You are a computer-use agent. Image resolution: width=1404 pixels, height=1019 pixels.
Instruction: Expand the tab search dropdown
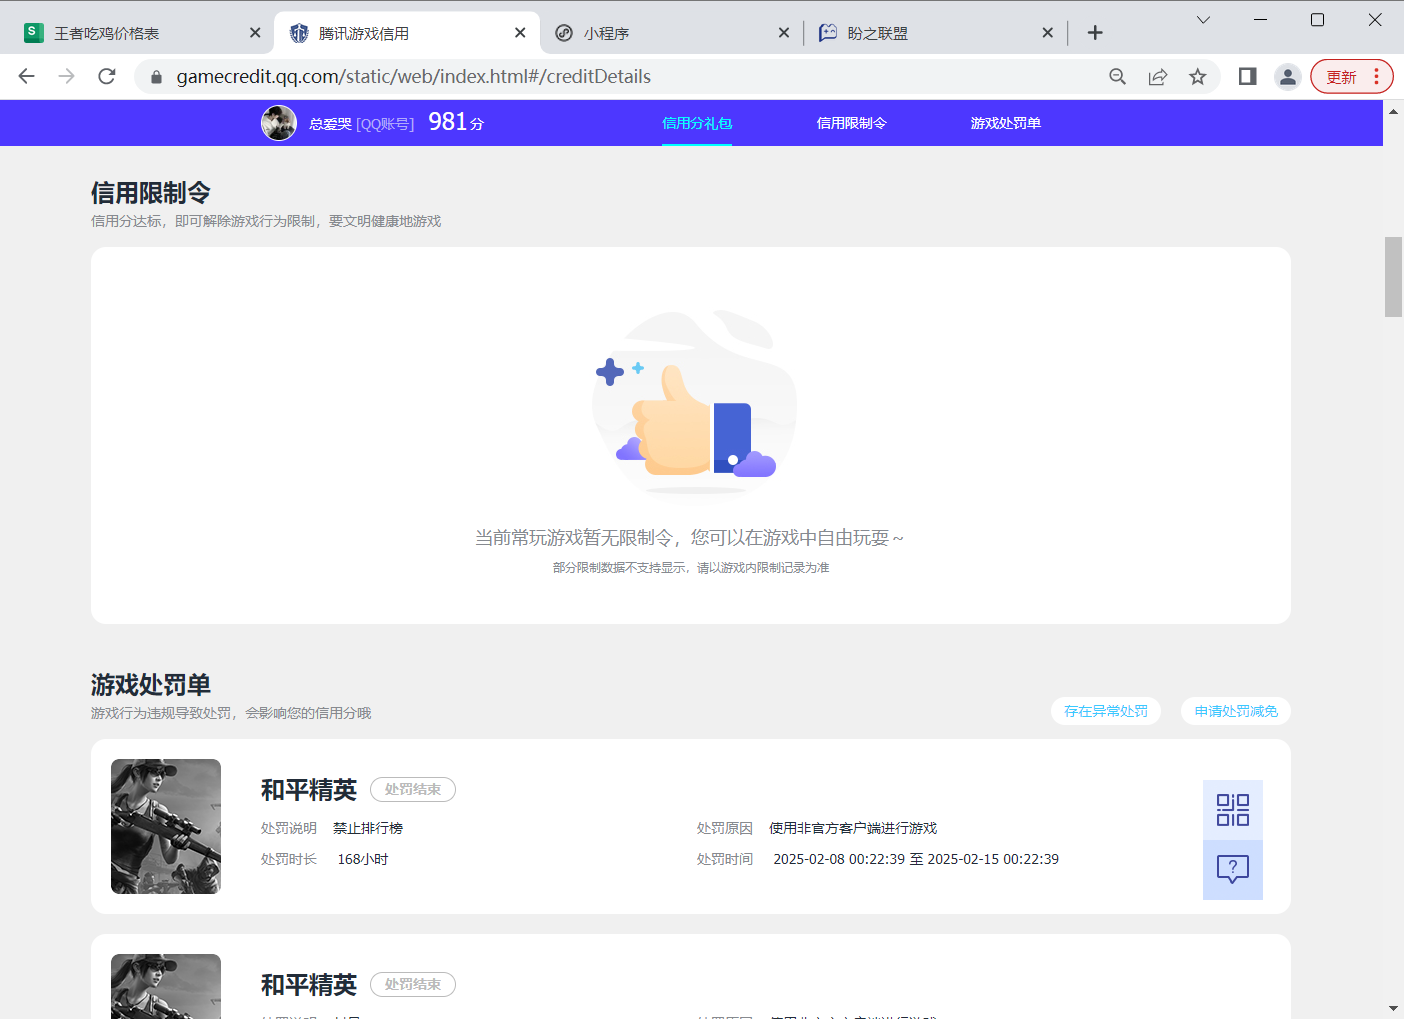pyautogui.click(x=1203, y=20)
